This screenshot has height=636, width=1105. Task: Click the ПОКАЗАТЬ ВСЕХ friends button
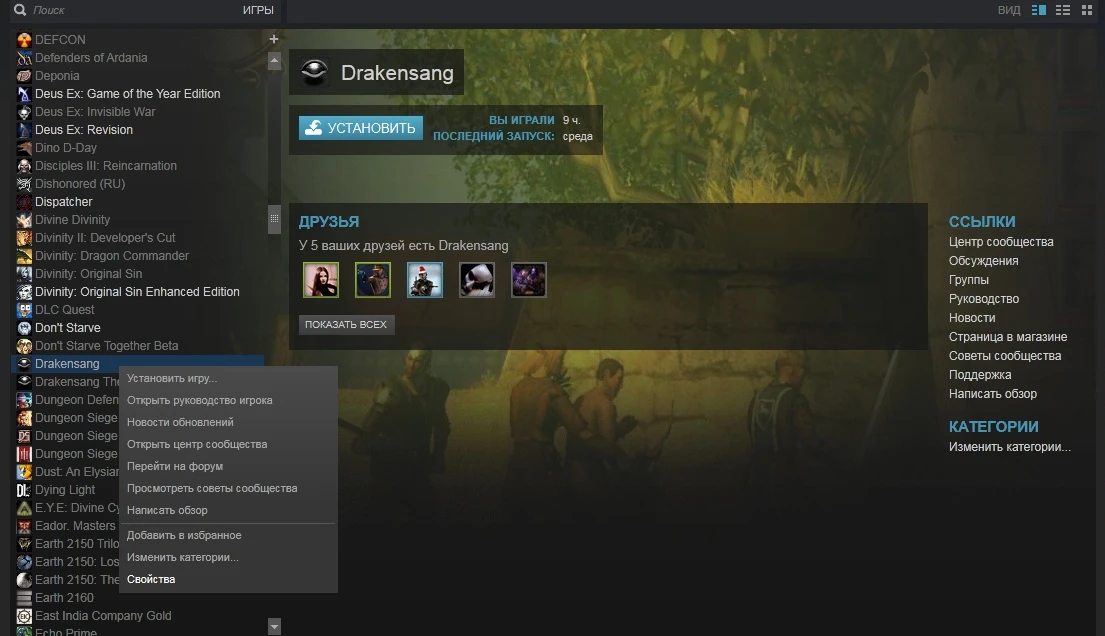346,324
